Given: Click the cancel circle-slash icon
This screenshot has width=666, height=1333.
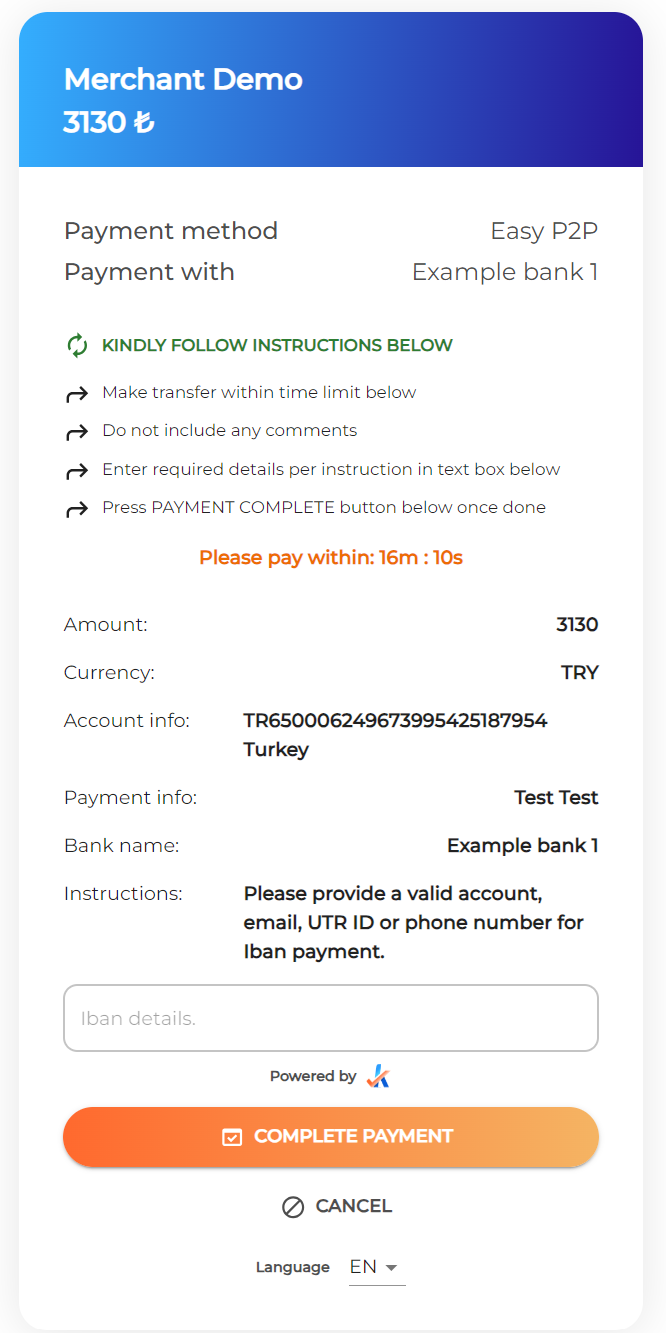Looking at the screenshot, I should click(293, 1207).
